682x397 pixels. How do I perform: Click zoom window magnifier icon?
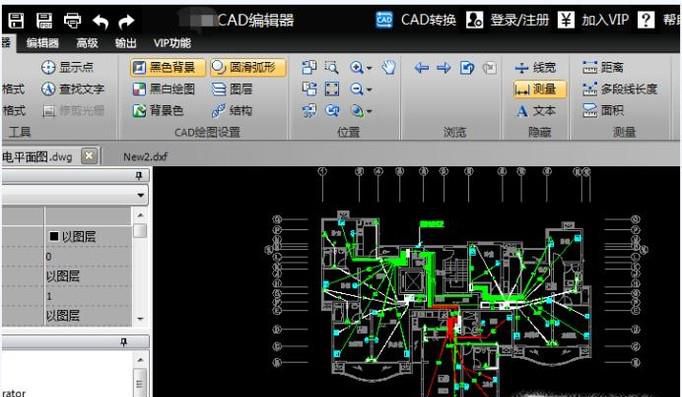click(x=331, y=67)
